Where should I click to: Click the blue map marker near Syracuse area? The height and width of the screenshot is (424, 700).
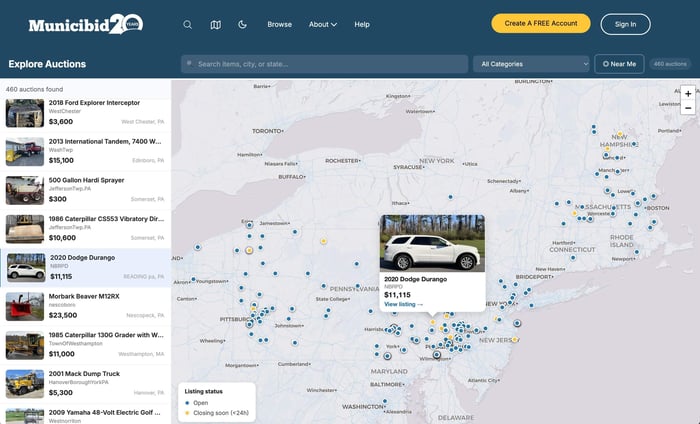coord(450,197)
